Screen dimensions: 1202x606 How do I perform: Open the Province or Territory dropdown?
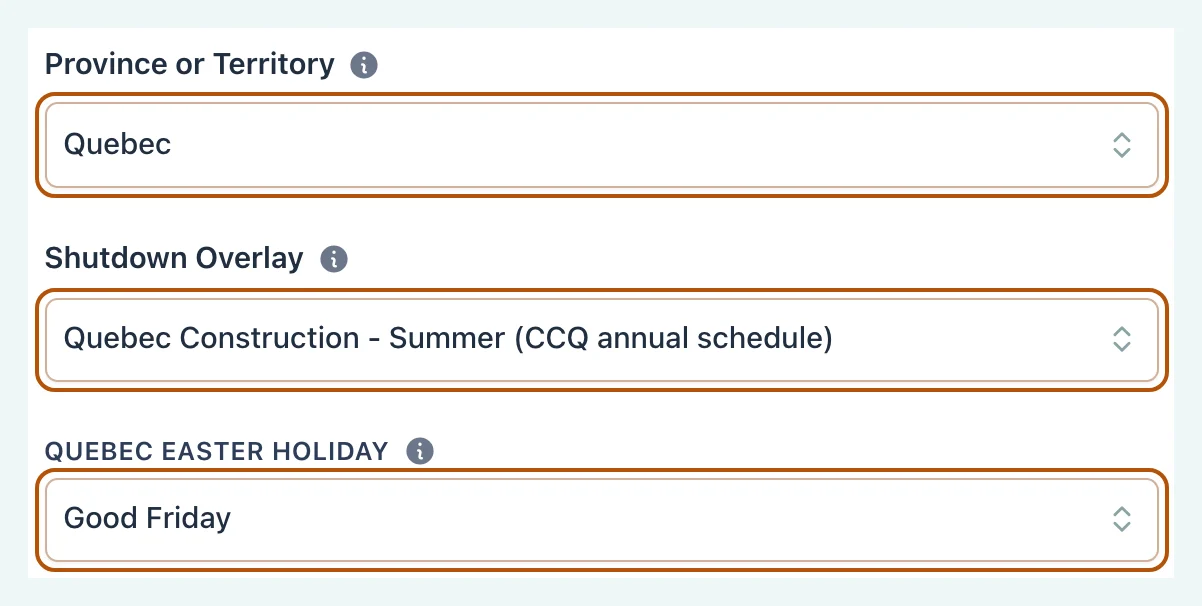coord(602,145)
